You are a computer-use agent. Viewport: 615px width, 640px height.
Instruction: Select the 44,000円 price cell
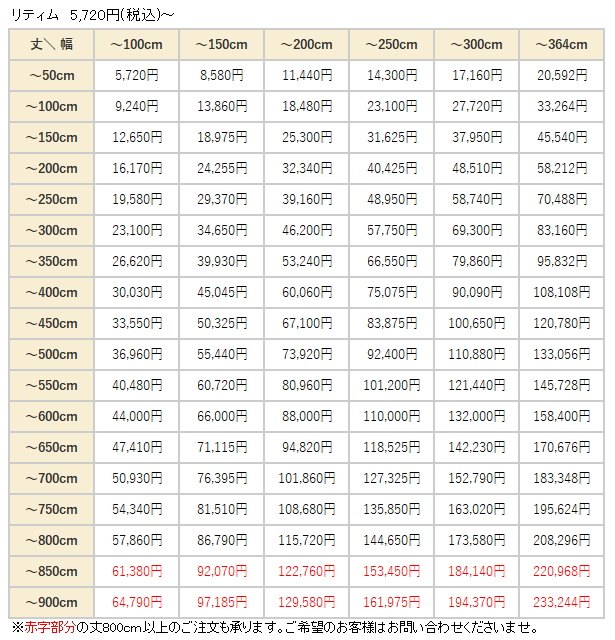tap(136, 417)
